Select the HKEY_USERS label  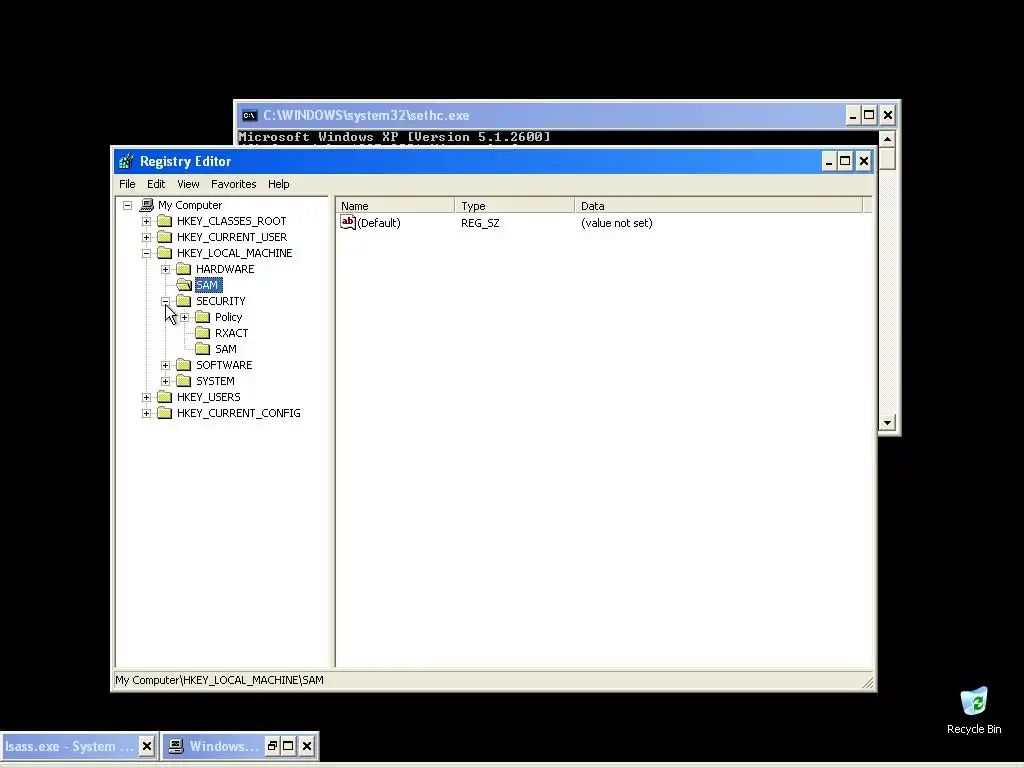coord(208,397)
